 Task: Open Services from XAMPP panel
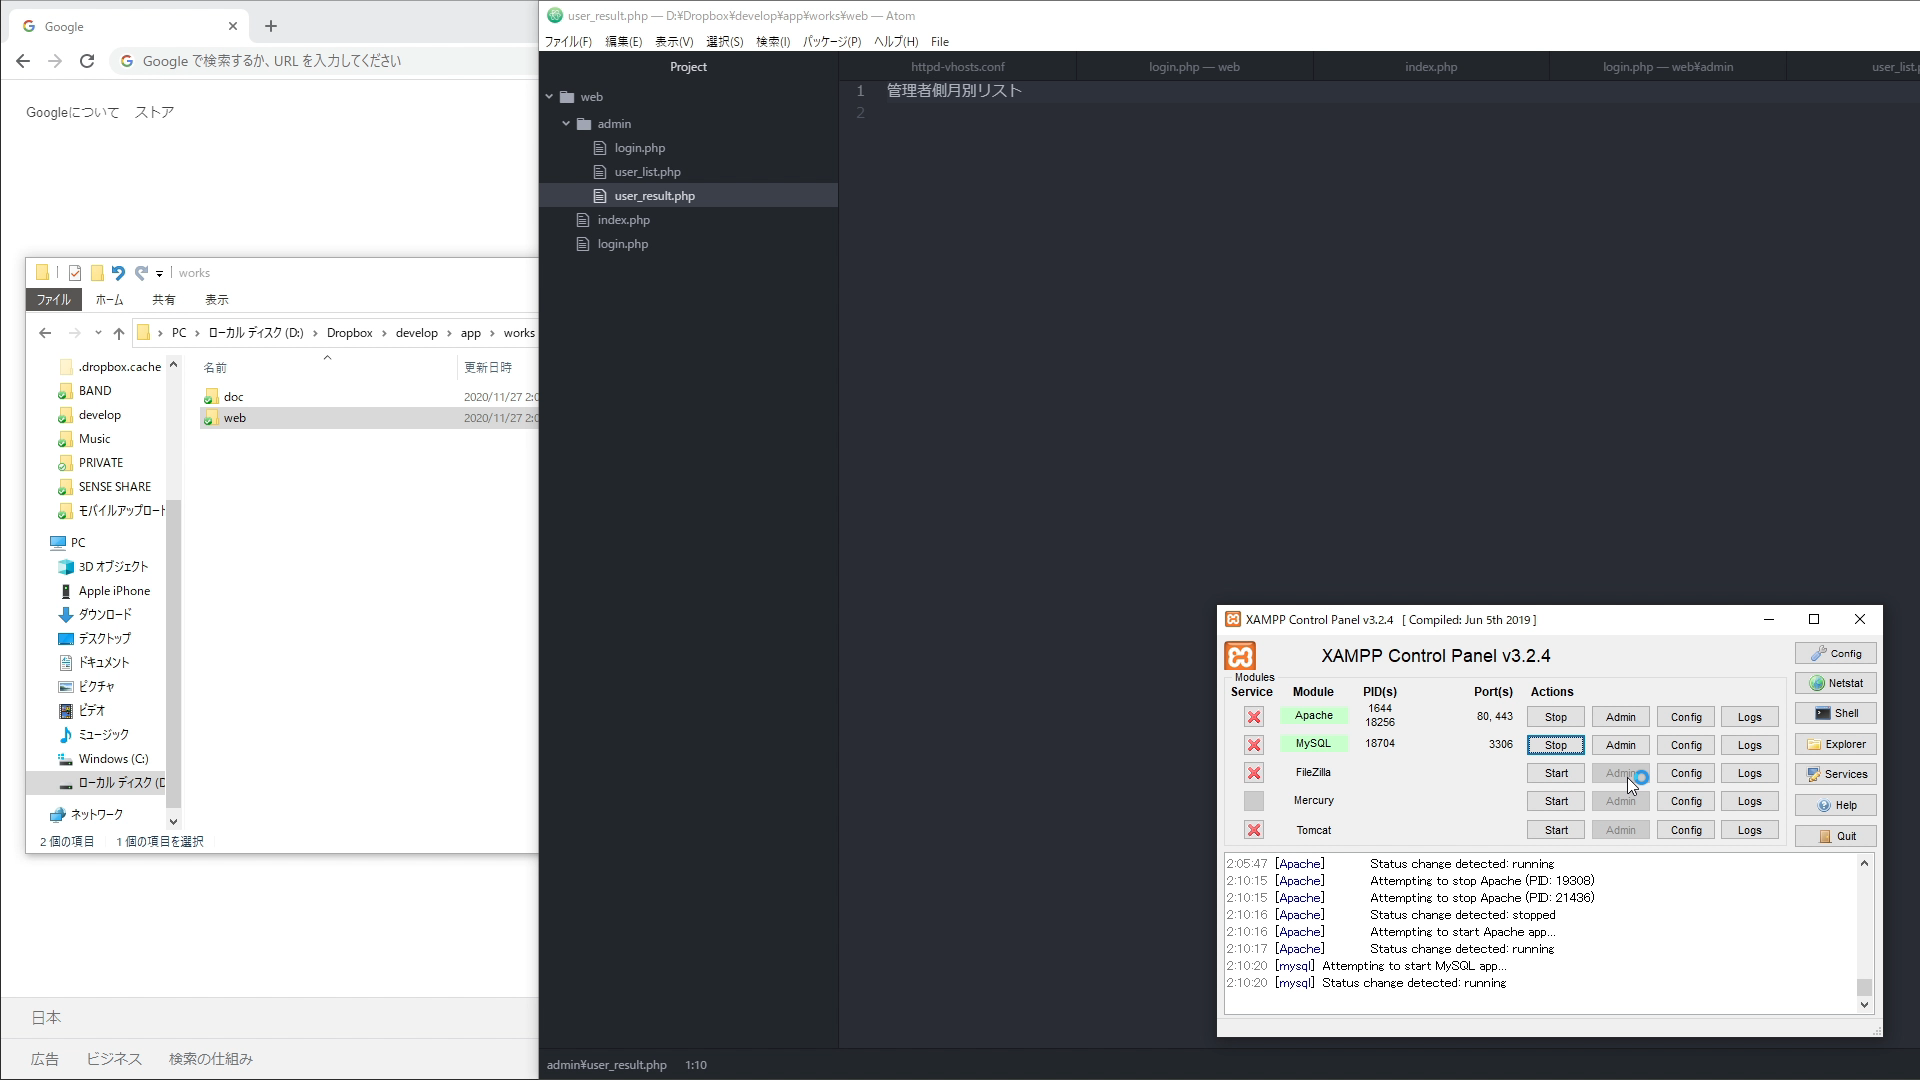point(1836,775)
